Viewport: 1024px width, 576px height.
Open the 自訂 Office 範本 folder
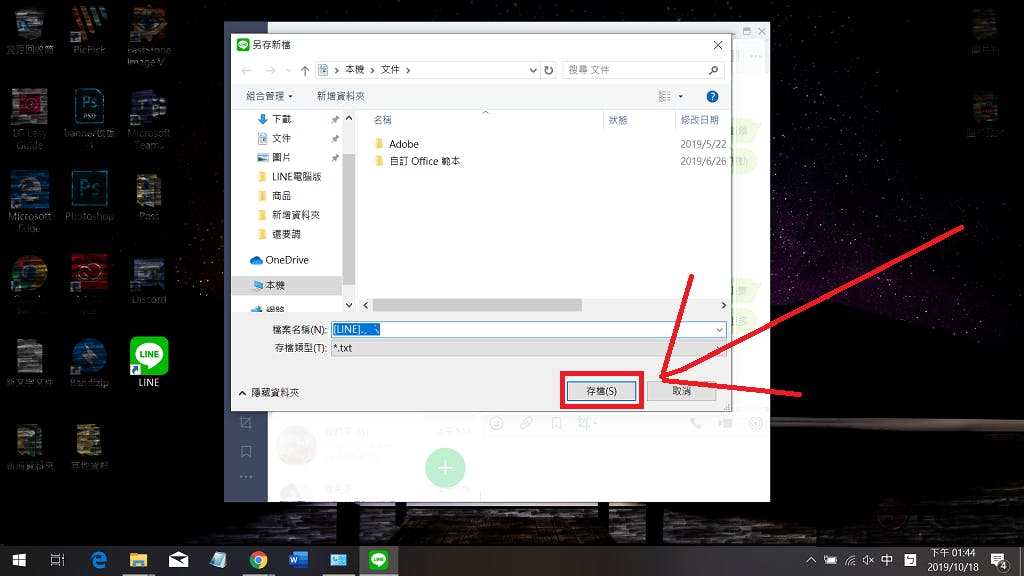coord(424,161)
